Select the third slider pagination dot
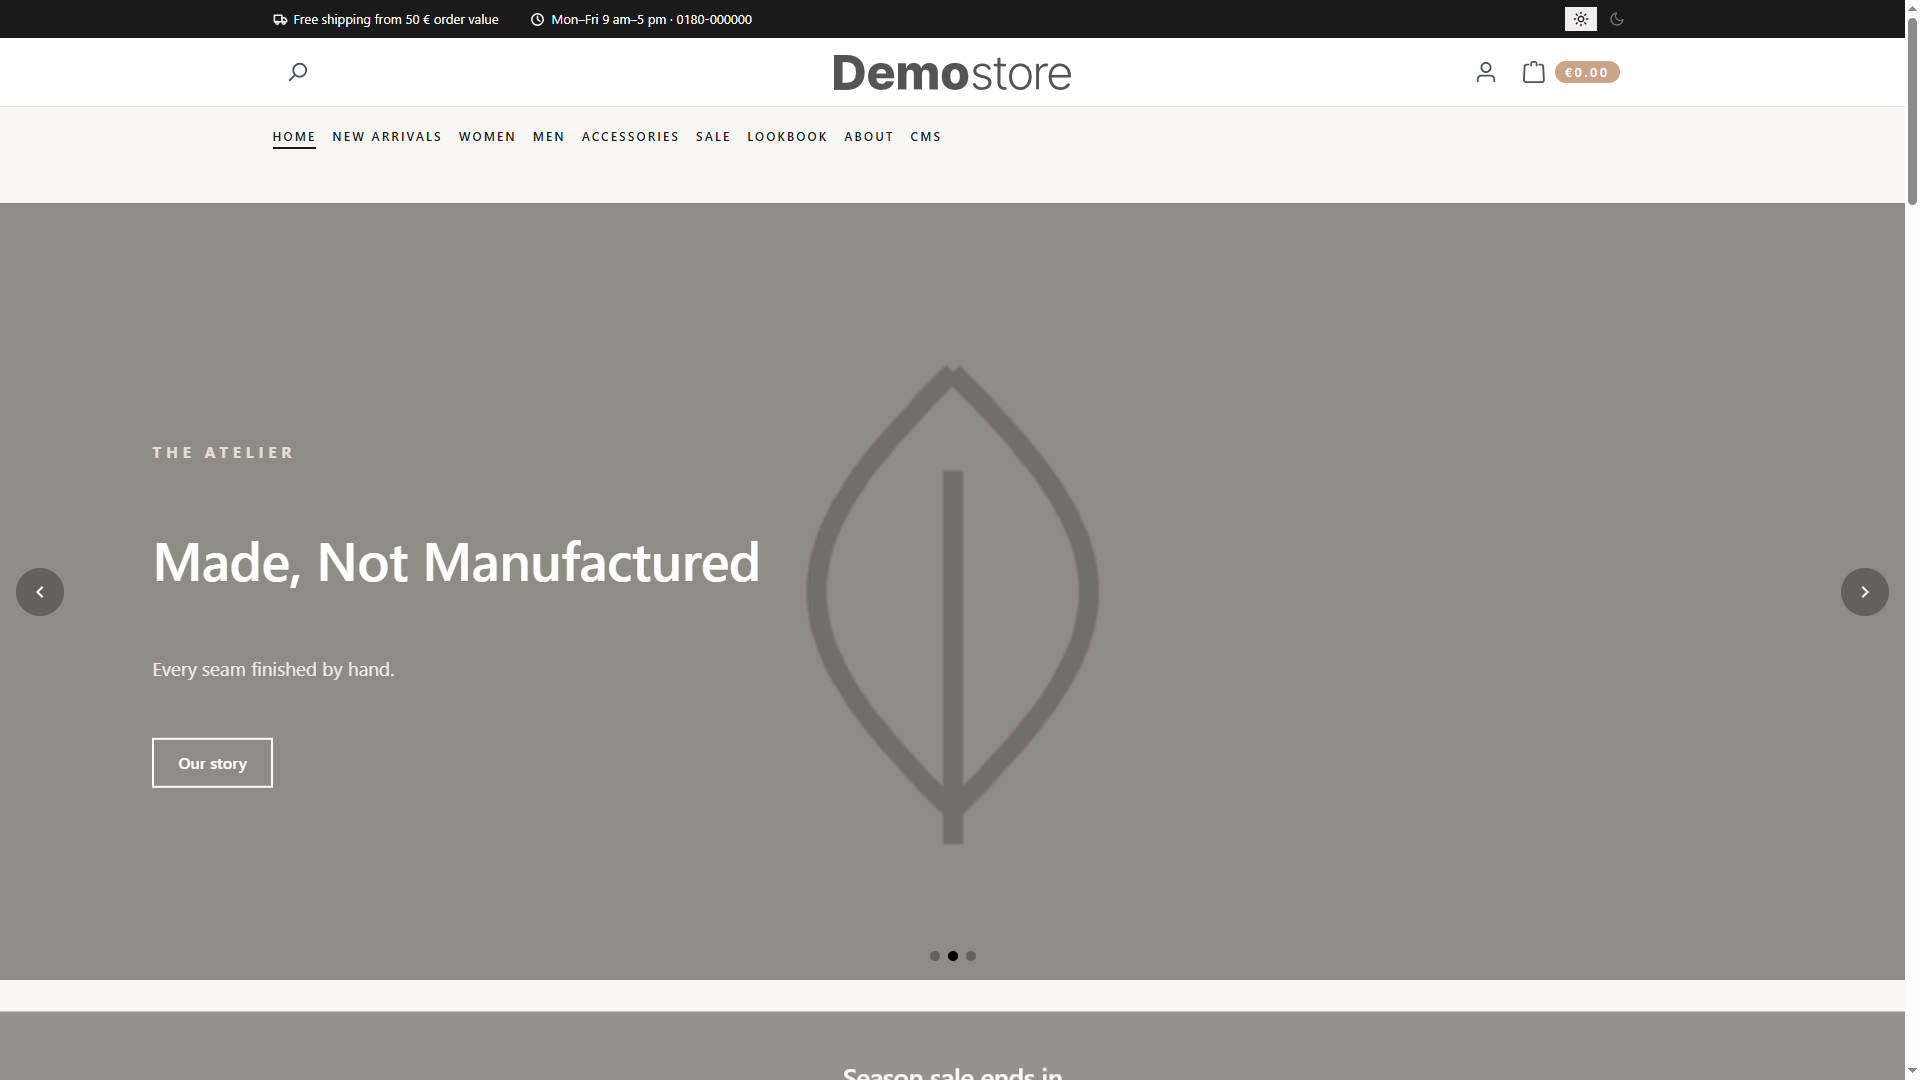Image resolution: width=1920 pixels, height=1080 pixels. tap(971, 956)
